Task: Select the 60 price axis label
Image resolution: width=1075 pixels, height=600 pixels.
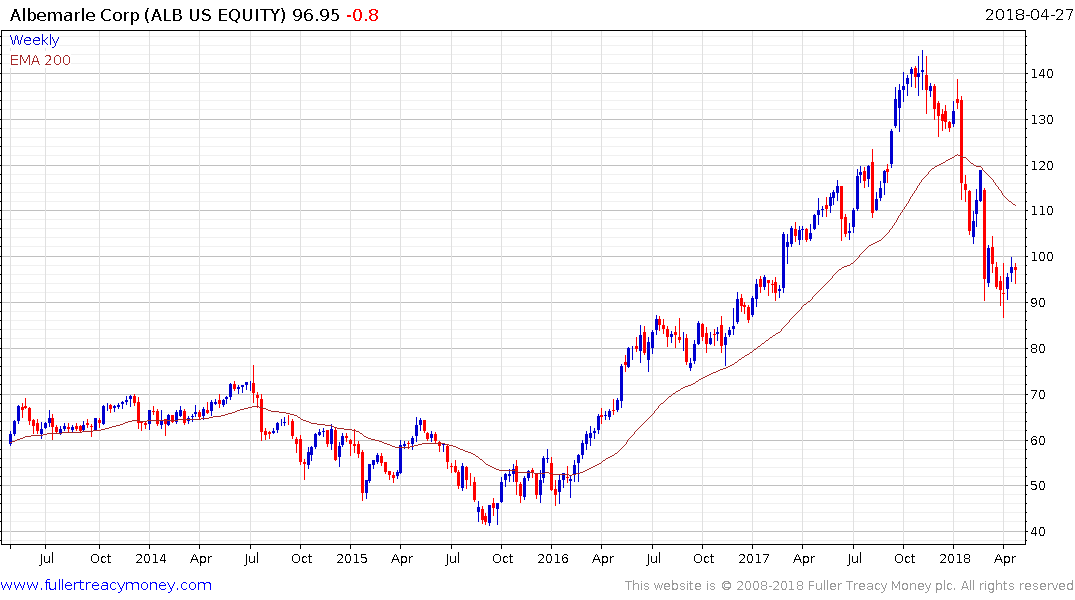Action: point(1038,441)
